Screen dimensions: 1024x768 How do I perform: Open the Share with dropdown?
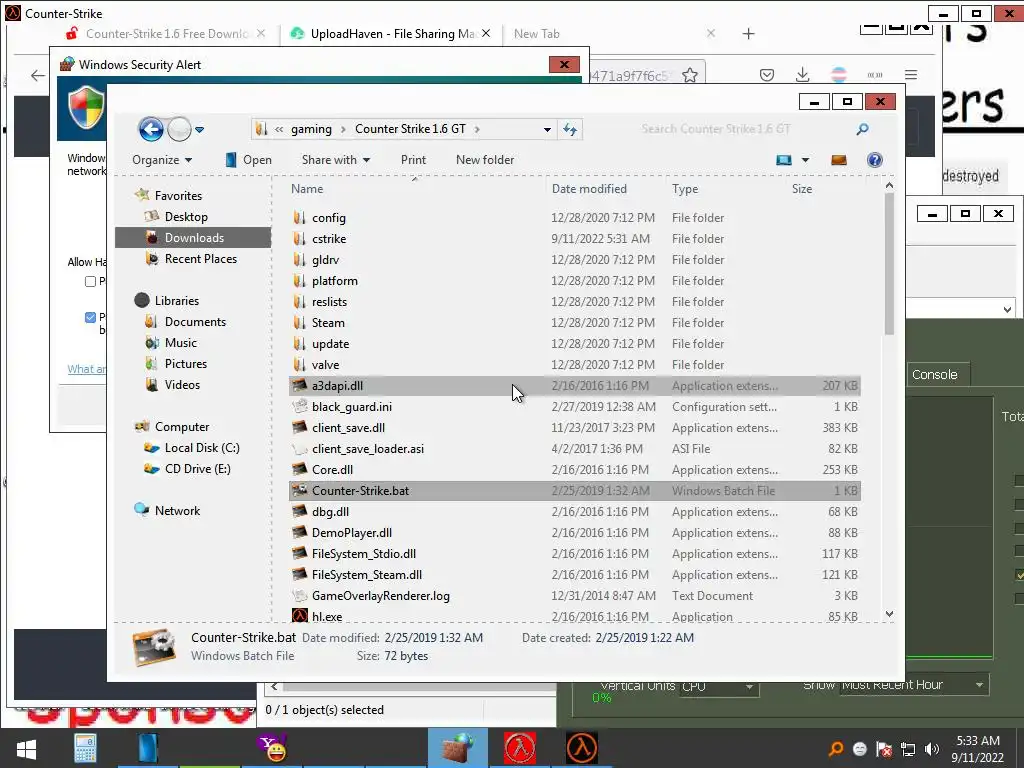point(336,160)
